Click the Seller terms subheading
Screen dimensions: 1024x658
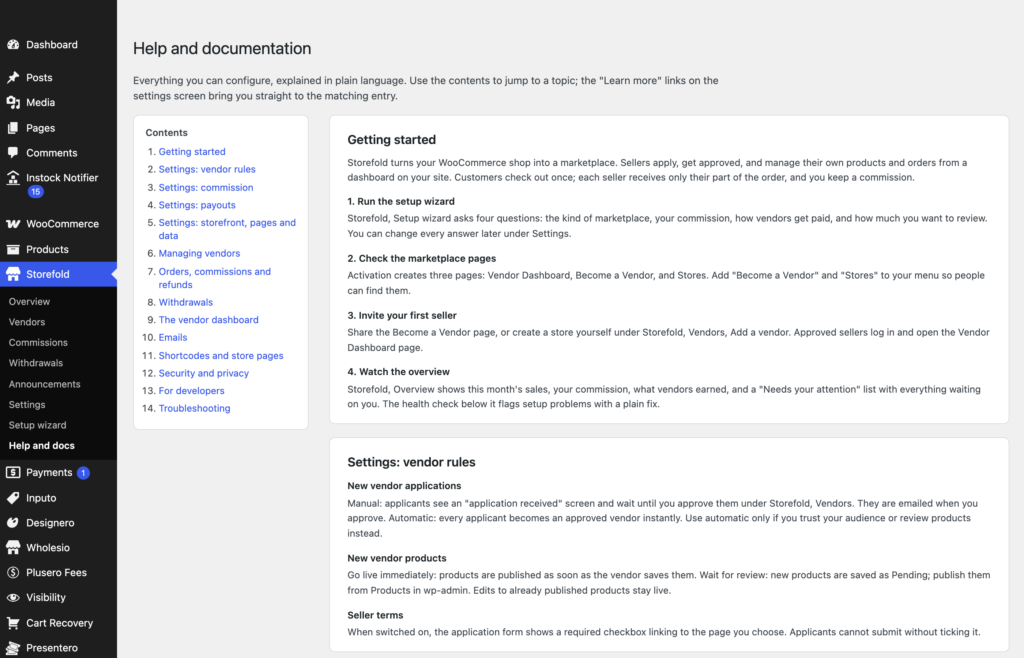(376, 615)
